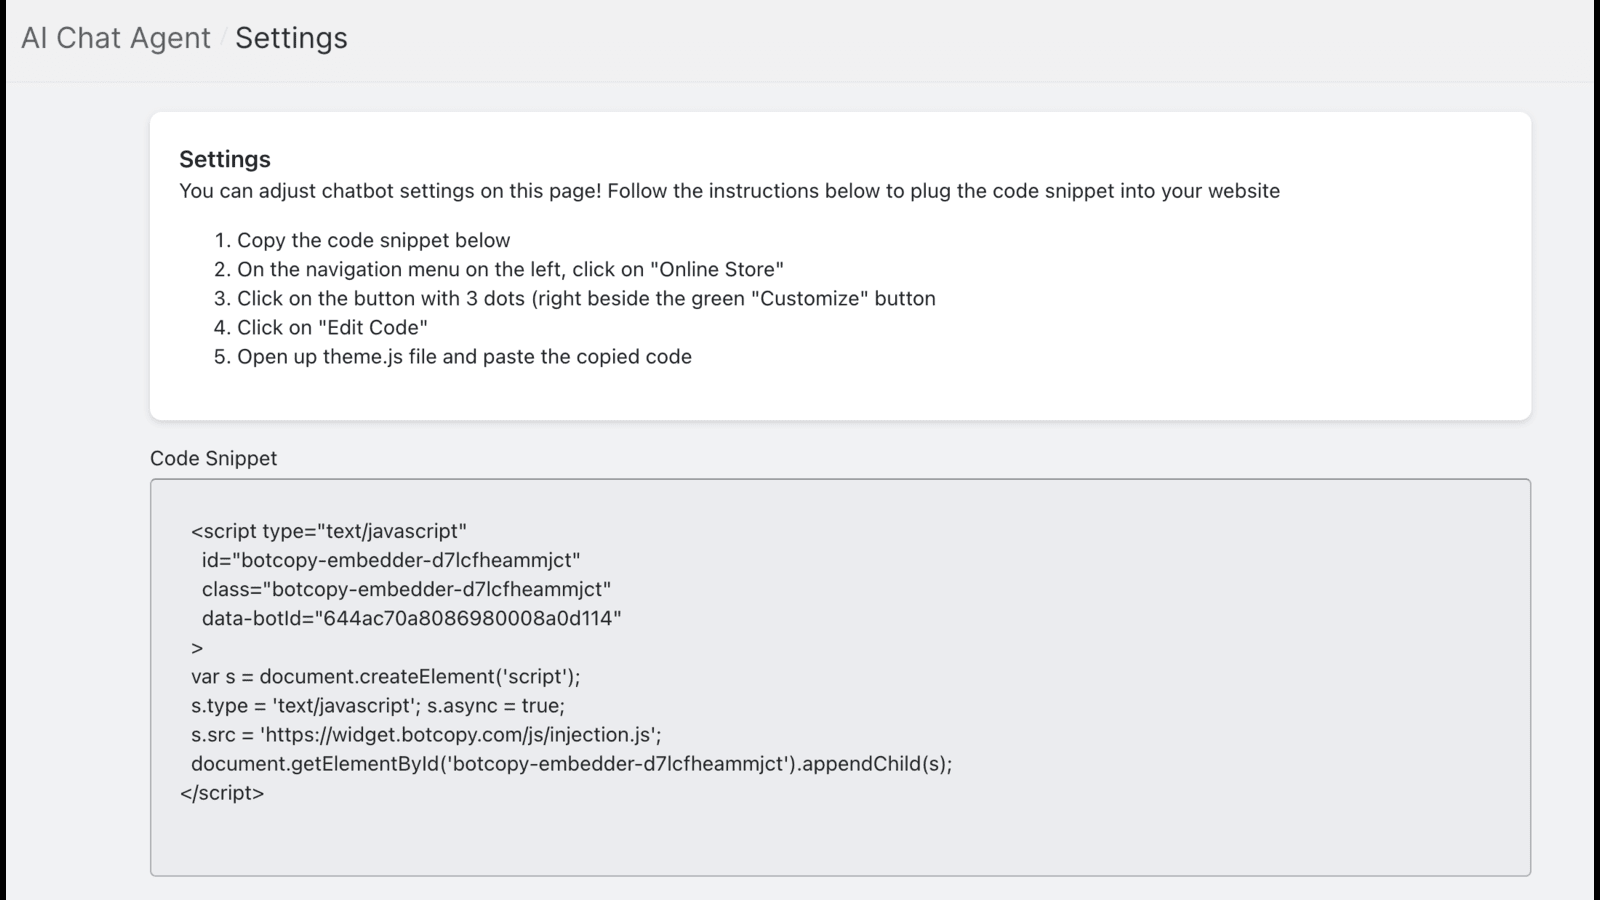Click the data-botId attribute line
Image resolution: width=1600 pixels, height=900 pixels.
click(411, 618)
